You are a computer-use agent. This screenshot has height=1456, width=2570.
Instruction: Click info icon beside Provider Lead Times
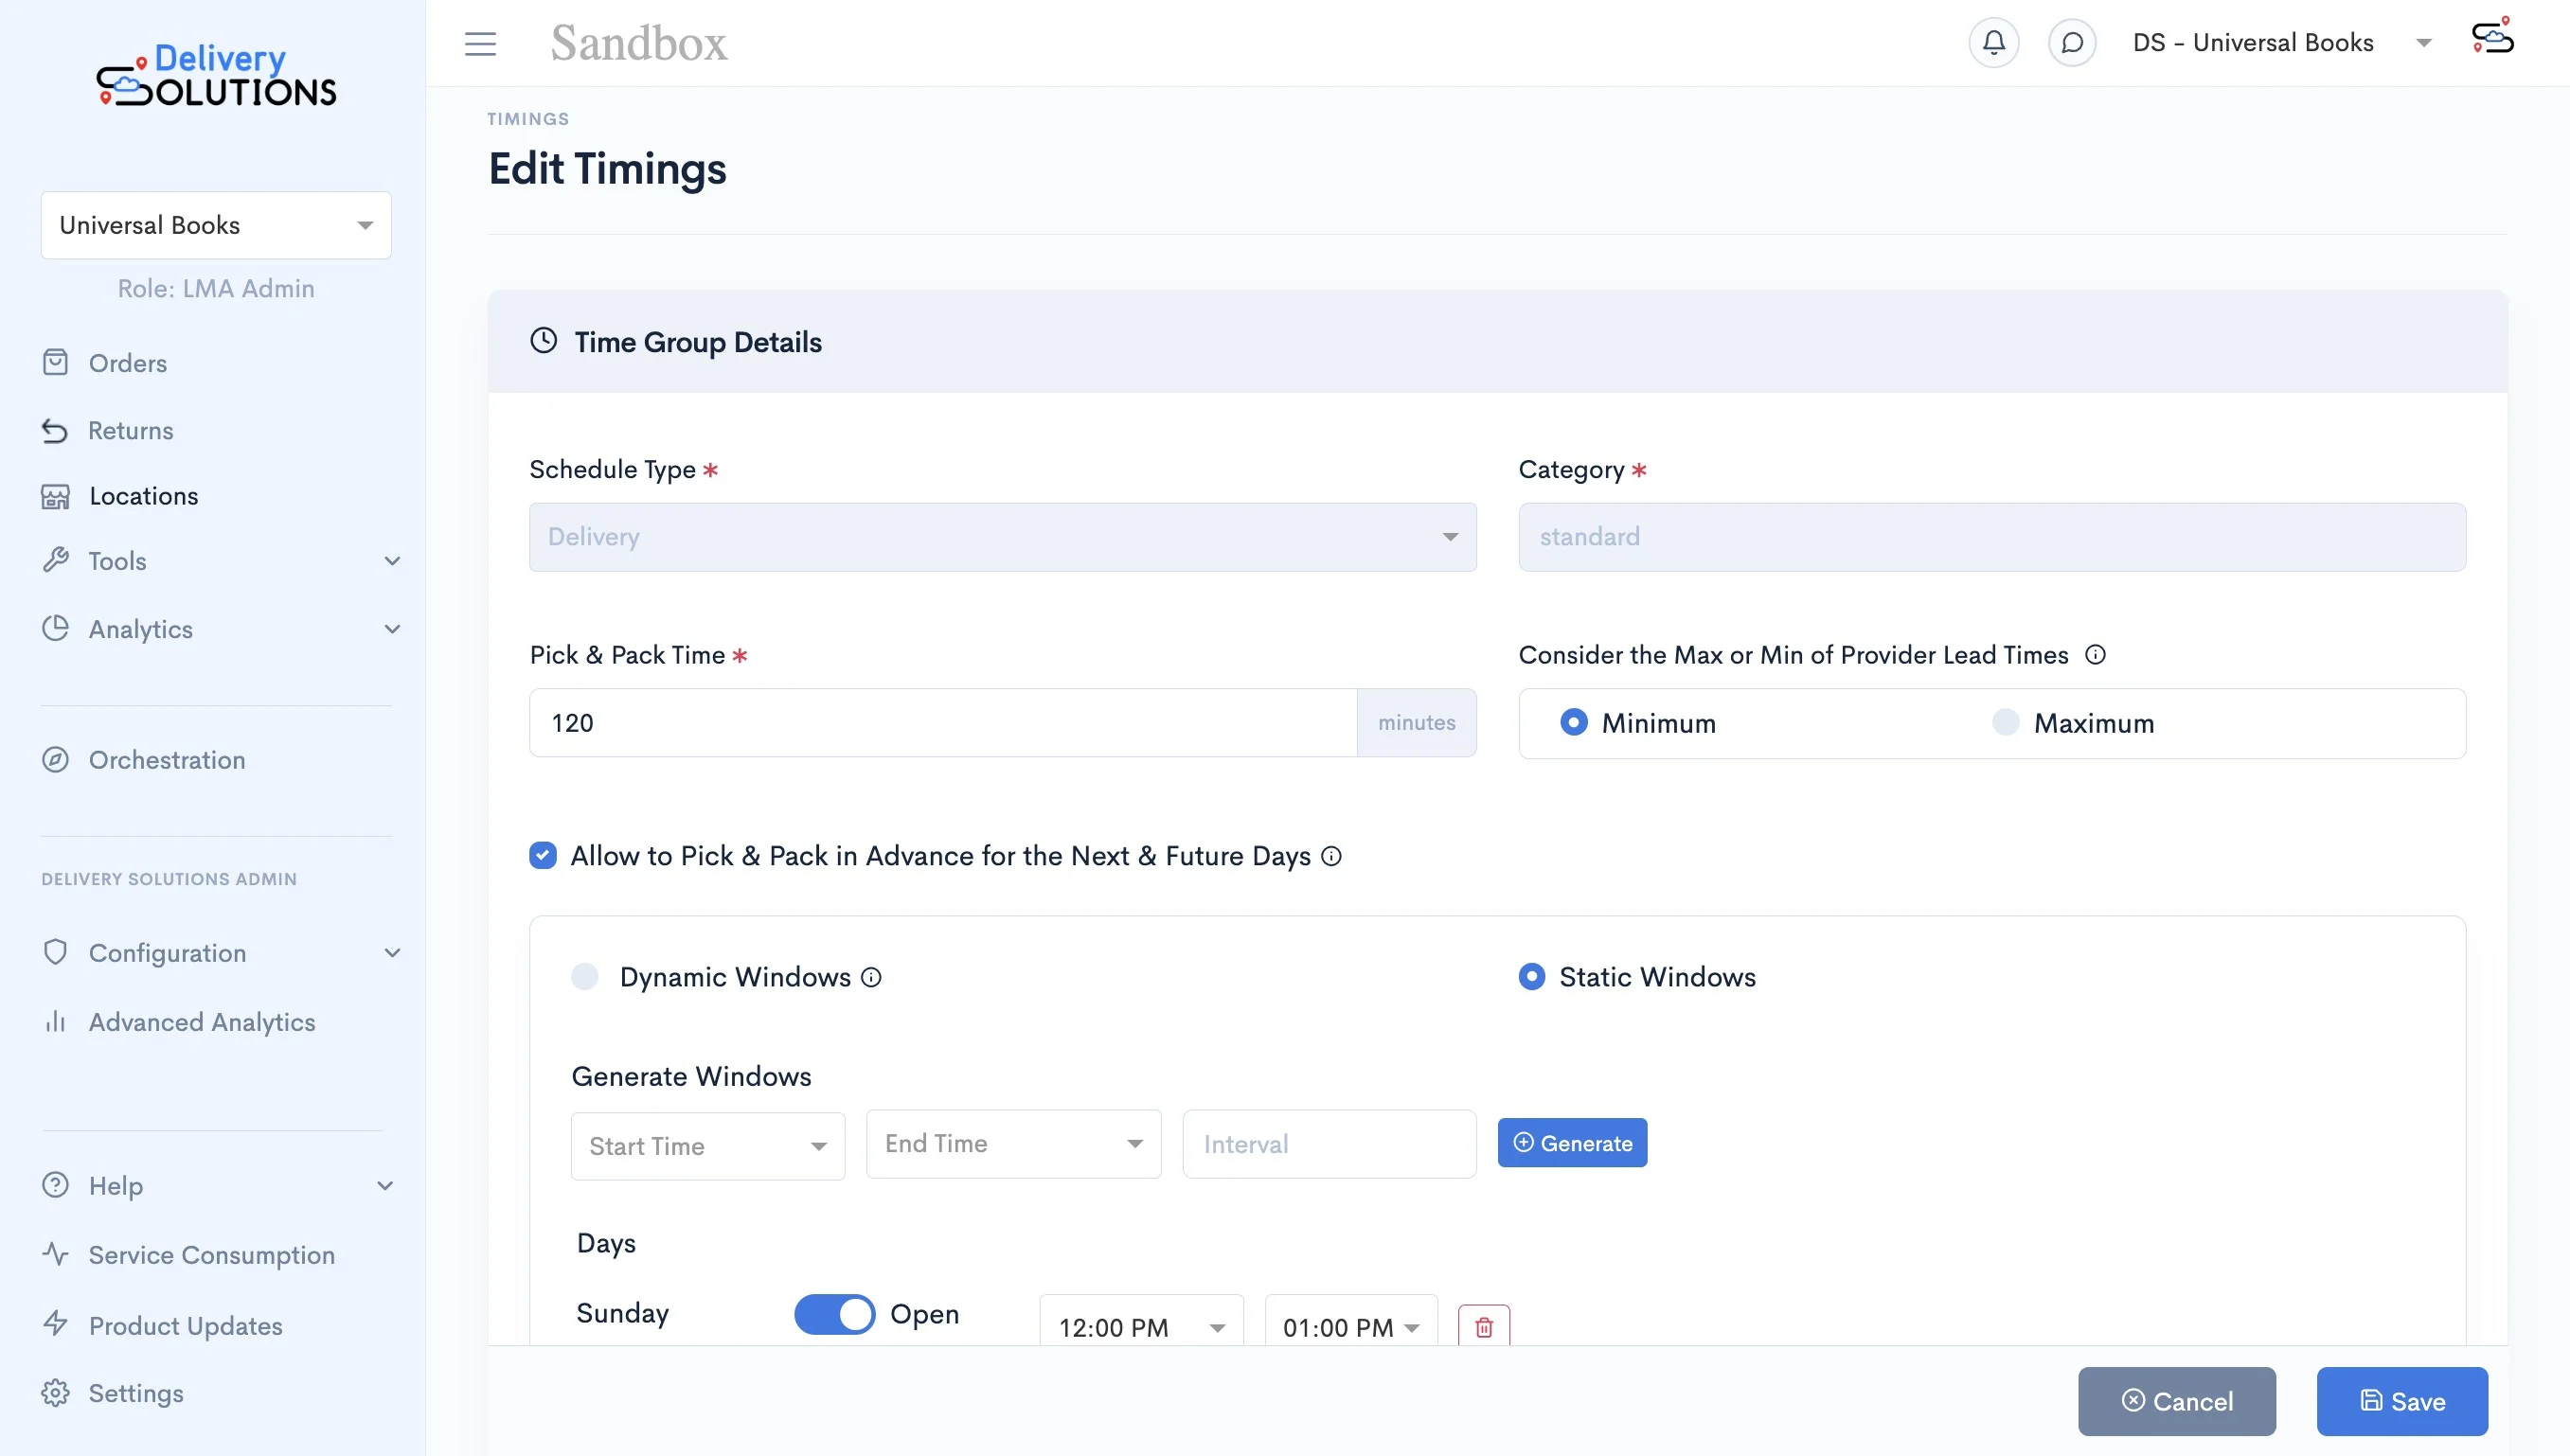pos(2095,655)
